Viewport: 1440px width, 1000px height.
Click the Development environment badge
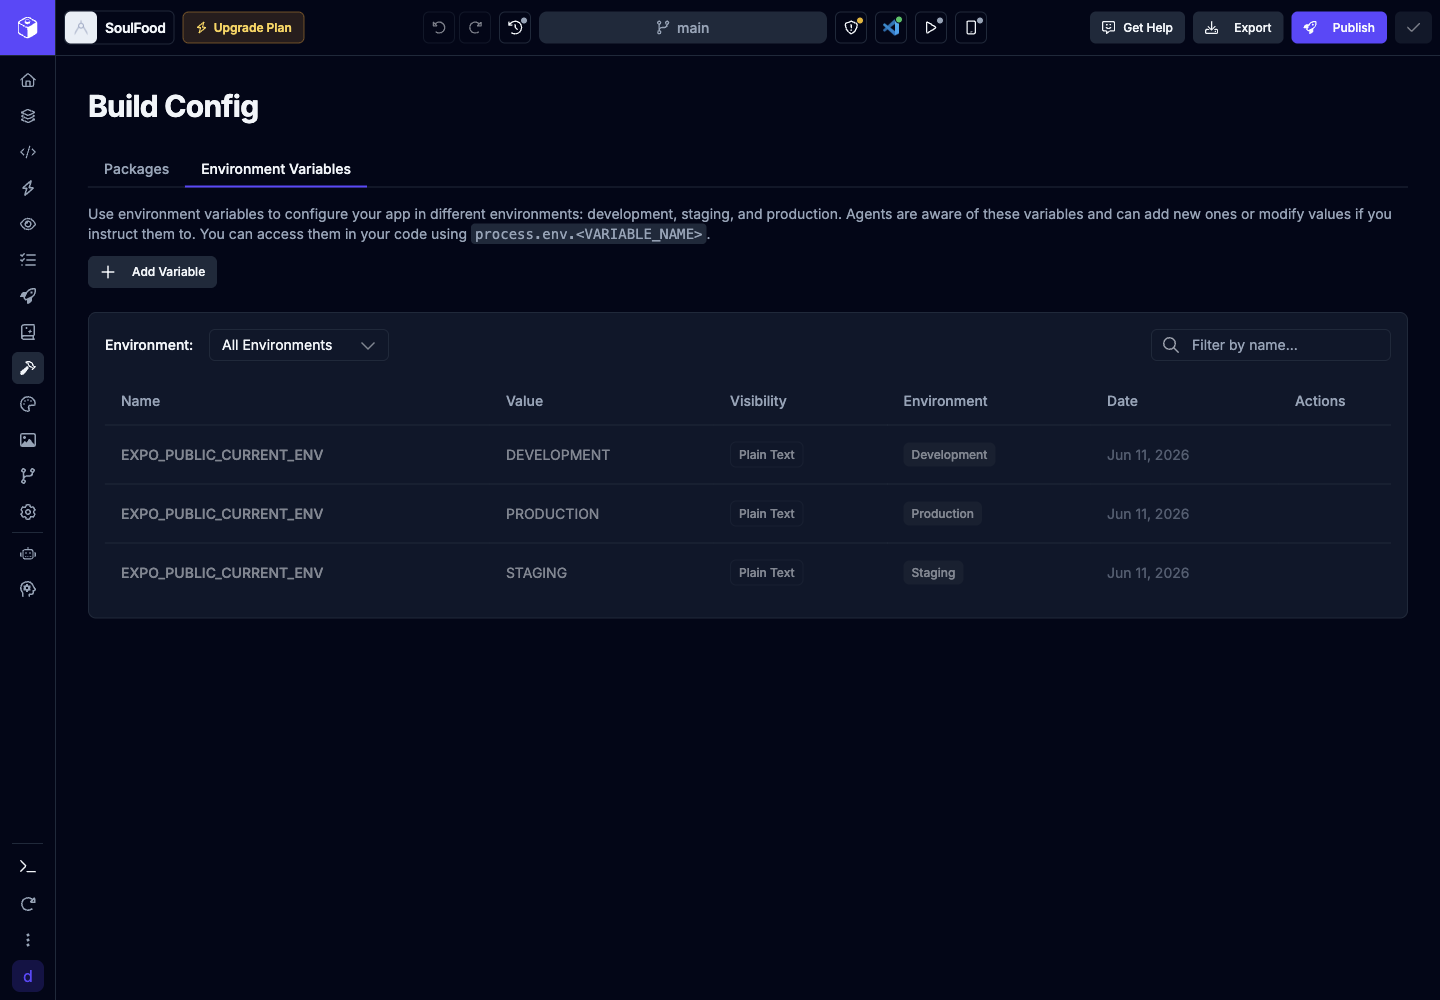(949, 455)
